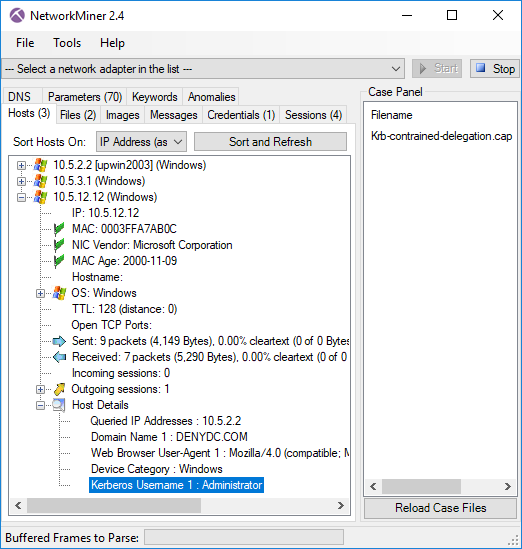The height and width of the screenshot is (549, 522).
Task: Open the File menu
Action: (25, 43)
